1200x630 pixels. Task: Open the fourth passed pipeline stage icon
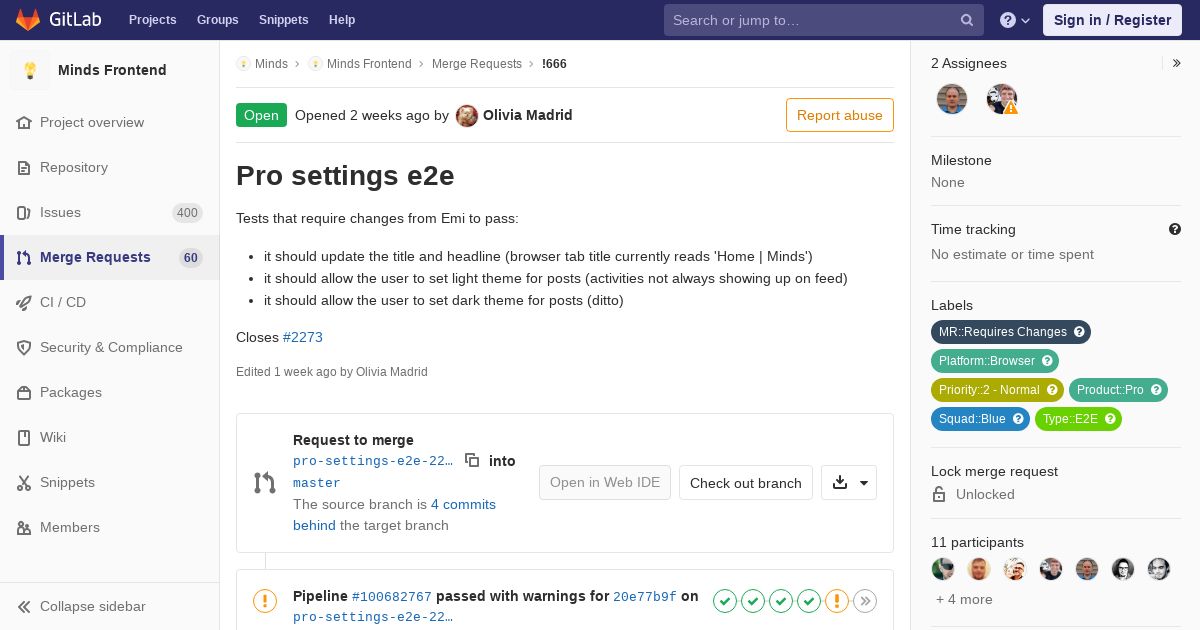pos(809,600)
